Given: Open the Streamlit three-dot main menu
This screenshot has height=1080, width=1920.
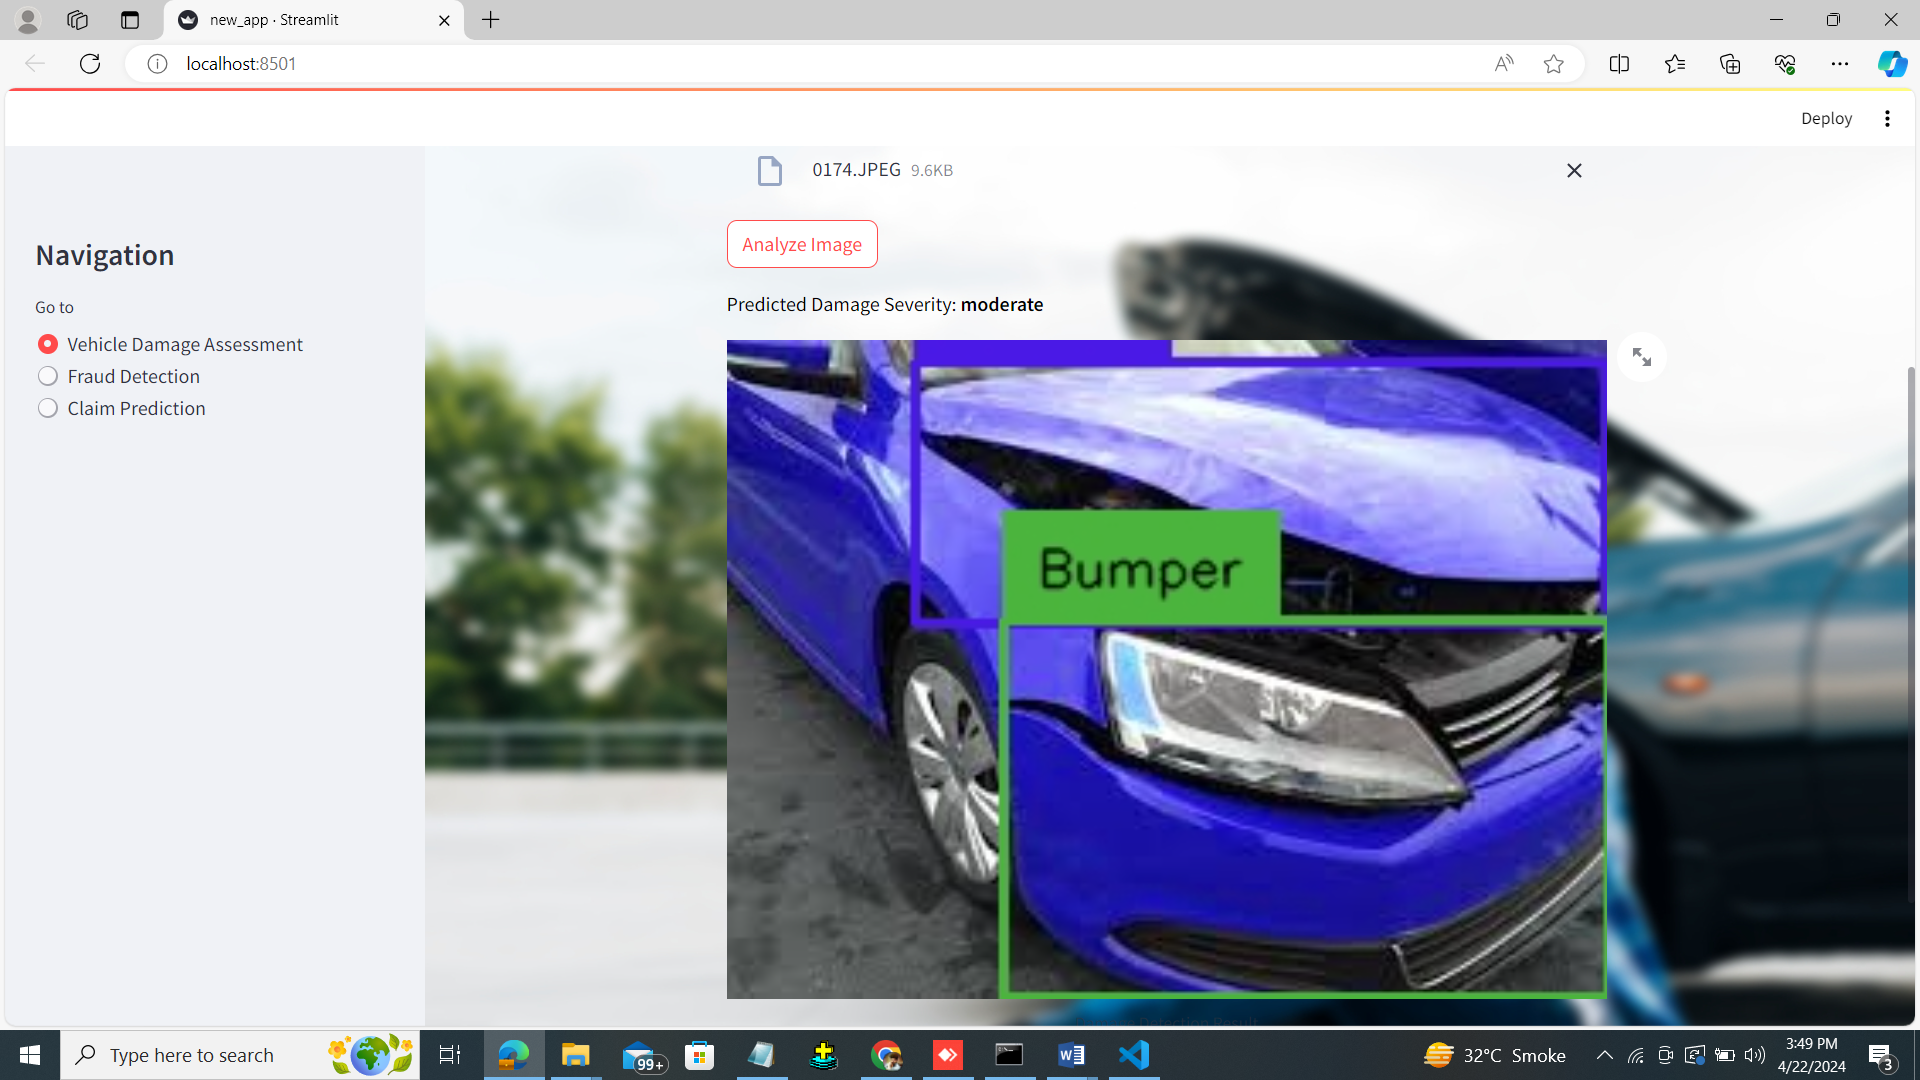Looking at the screenshot, I should point(1887,119).
